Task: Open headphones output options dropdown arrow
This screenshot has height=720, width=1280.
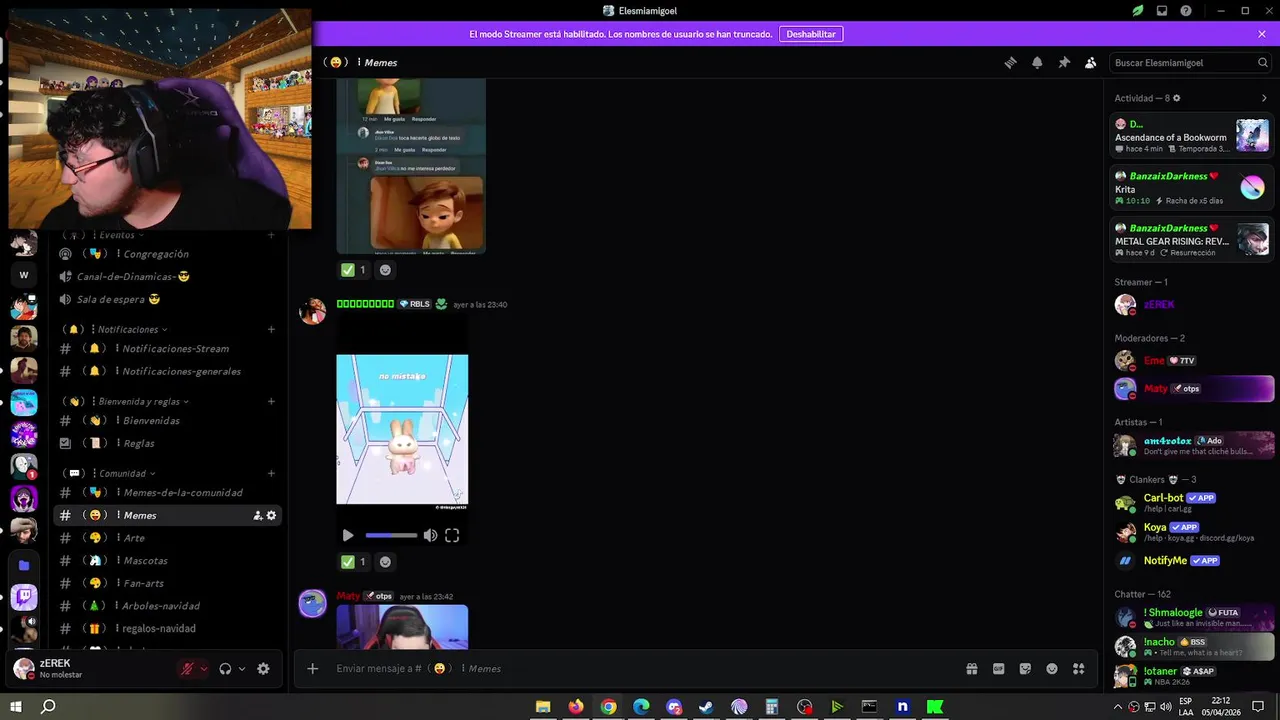Action: pyautogui.click(x=241, y=669)
